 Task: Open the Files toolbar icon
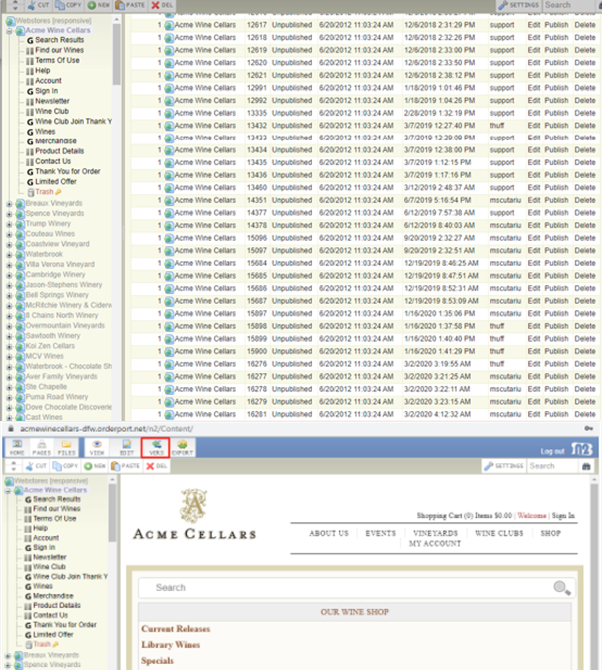click(66, 447)
